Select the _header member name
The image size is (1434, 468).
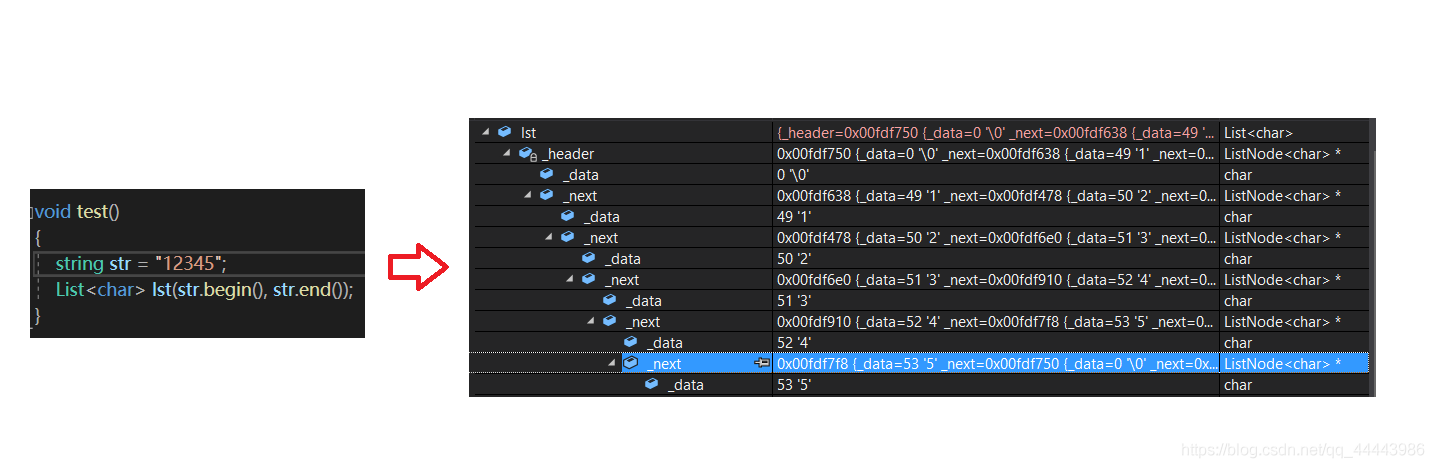567,154
